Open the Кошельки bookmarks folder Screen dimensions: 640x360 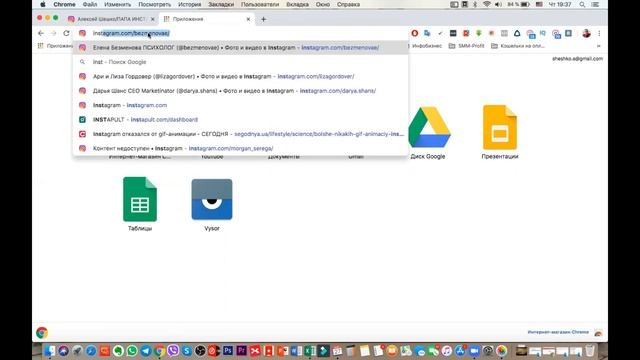click(x=518, y=46)
